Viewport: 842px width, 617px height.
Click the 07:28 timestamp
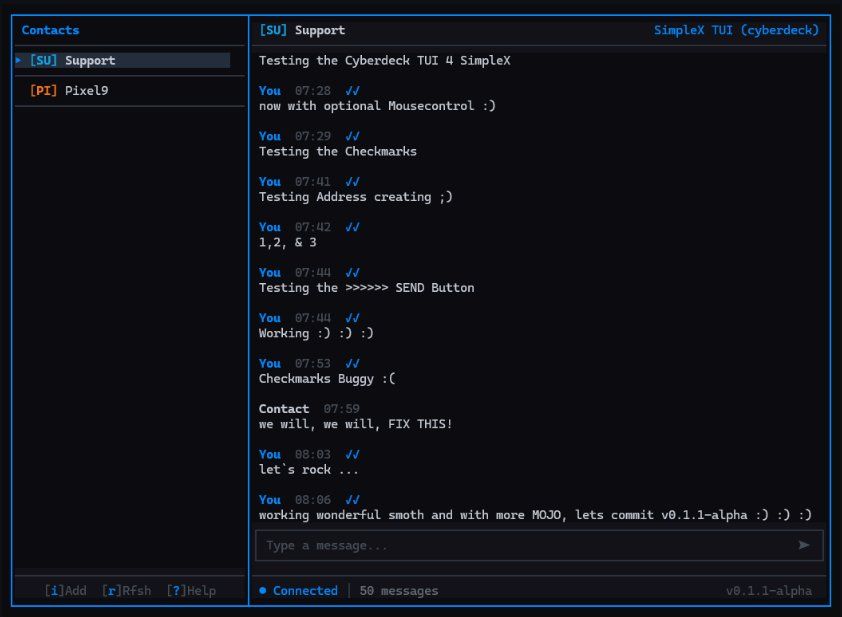[x=313, y=91]
